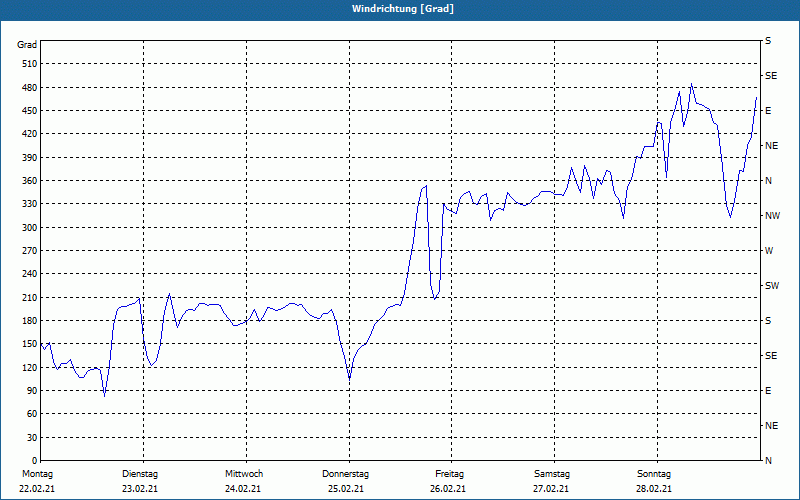Click the 'Sonntag' day label
This screenshot has width=800, height=500.
[x=654, y=474]
